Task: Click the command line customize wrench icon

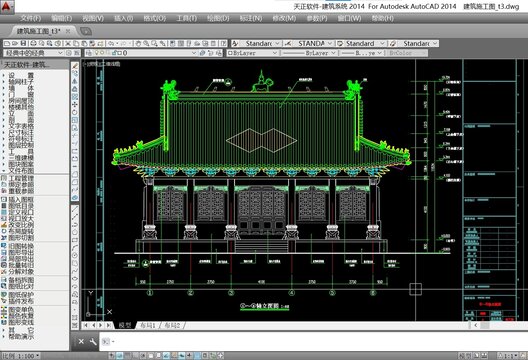Action: click(93, 342)
